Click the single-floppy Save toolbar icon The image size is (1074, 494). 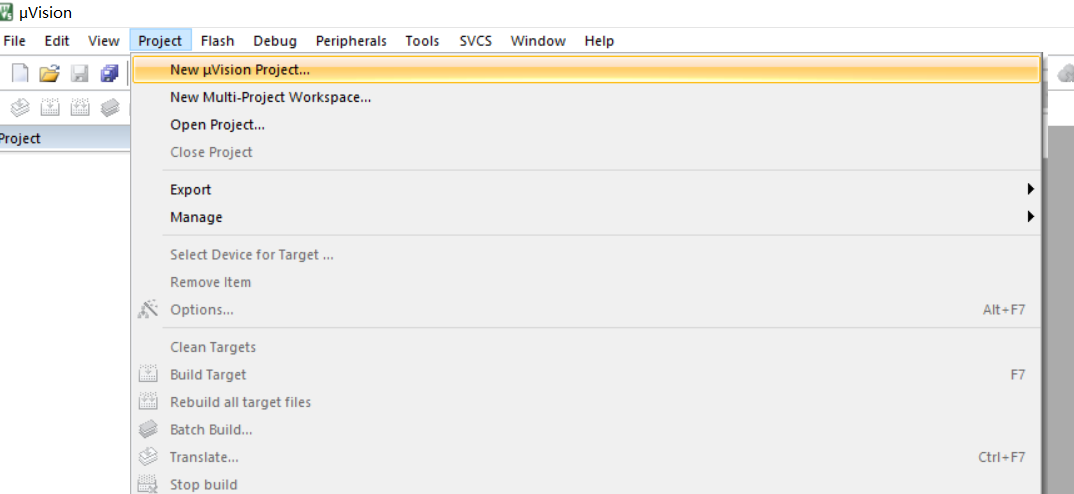(x=80, y=73)
